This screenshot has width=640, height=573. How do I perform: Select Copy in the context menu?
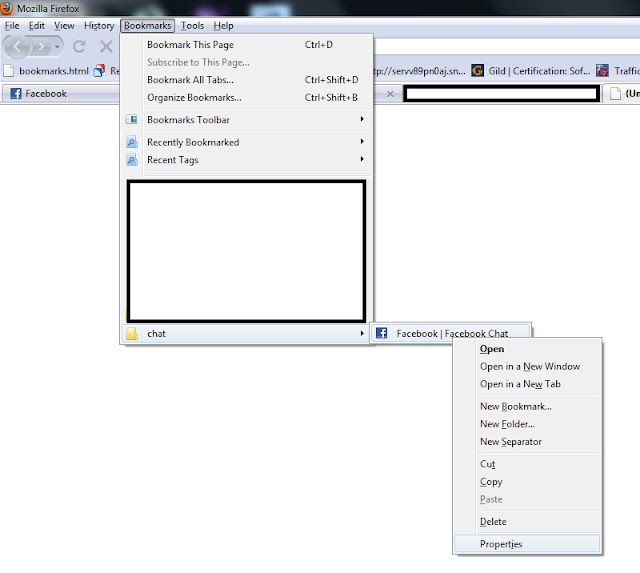[527, 482]
